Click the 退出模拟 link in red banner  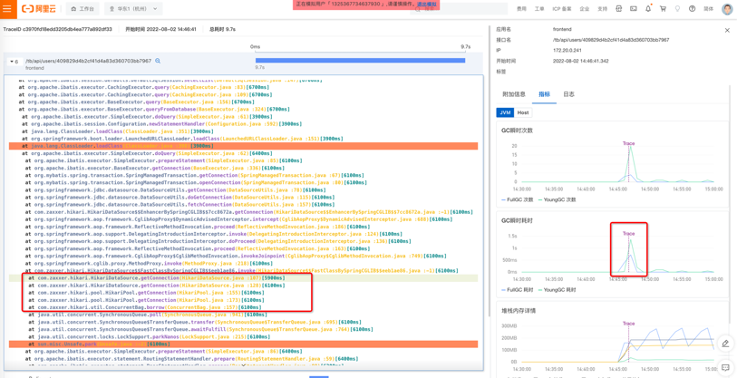click(x=426, y=4)
